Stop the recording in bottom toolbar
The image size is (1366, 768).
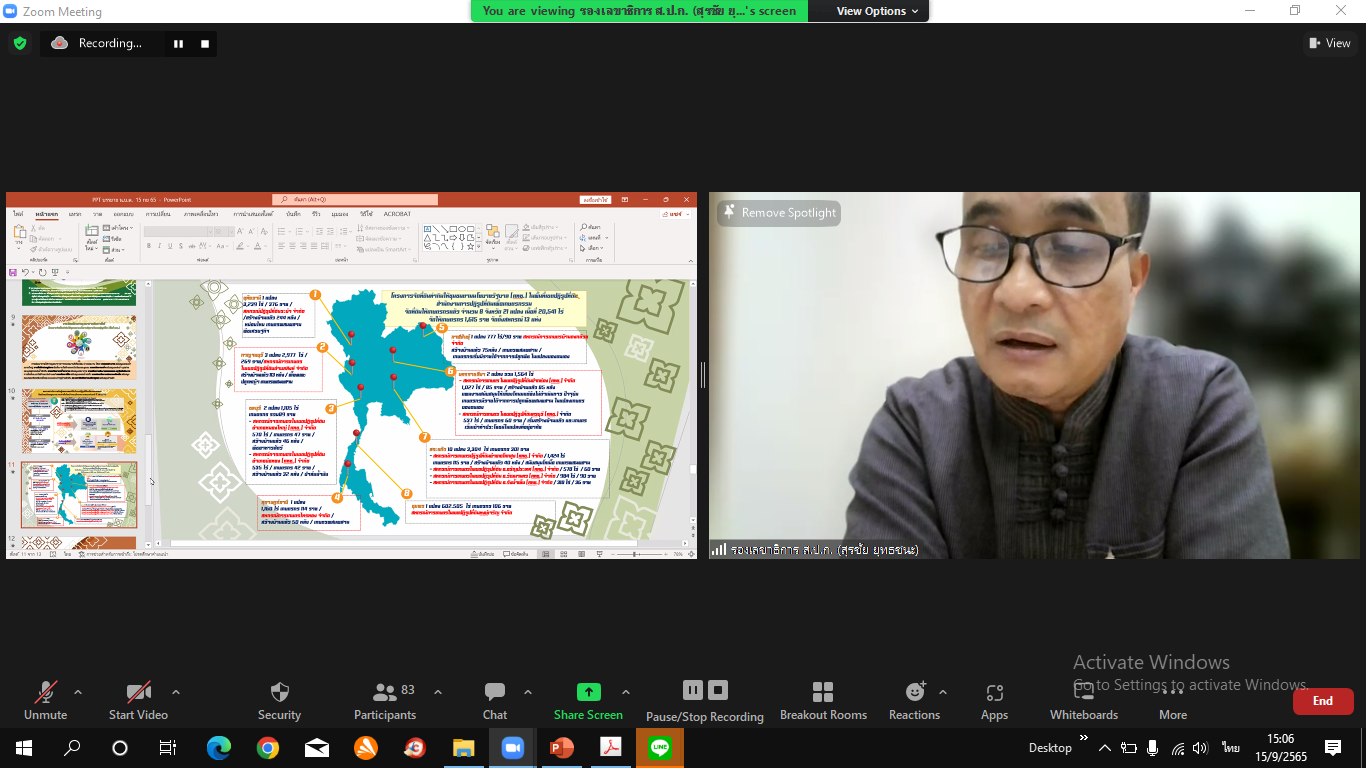tap(717, 690)
